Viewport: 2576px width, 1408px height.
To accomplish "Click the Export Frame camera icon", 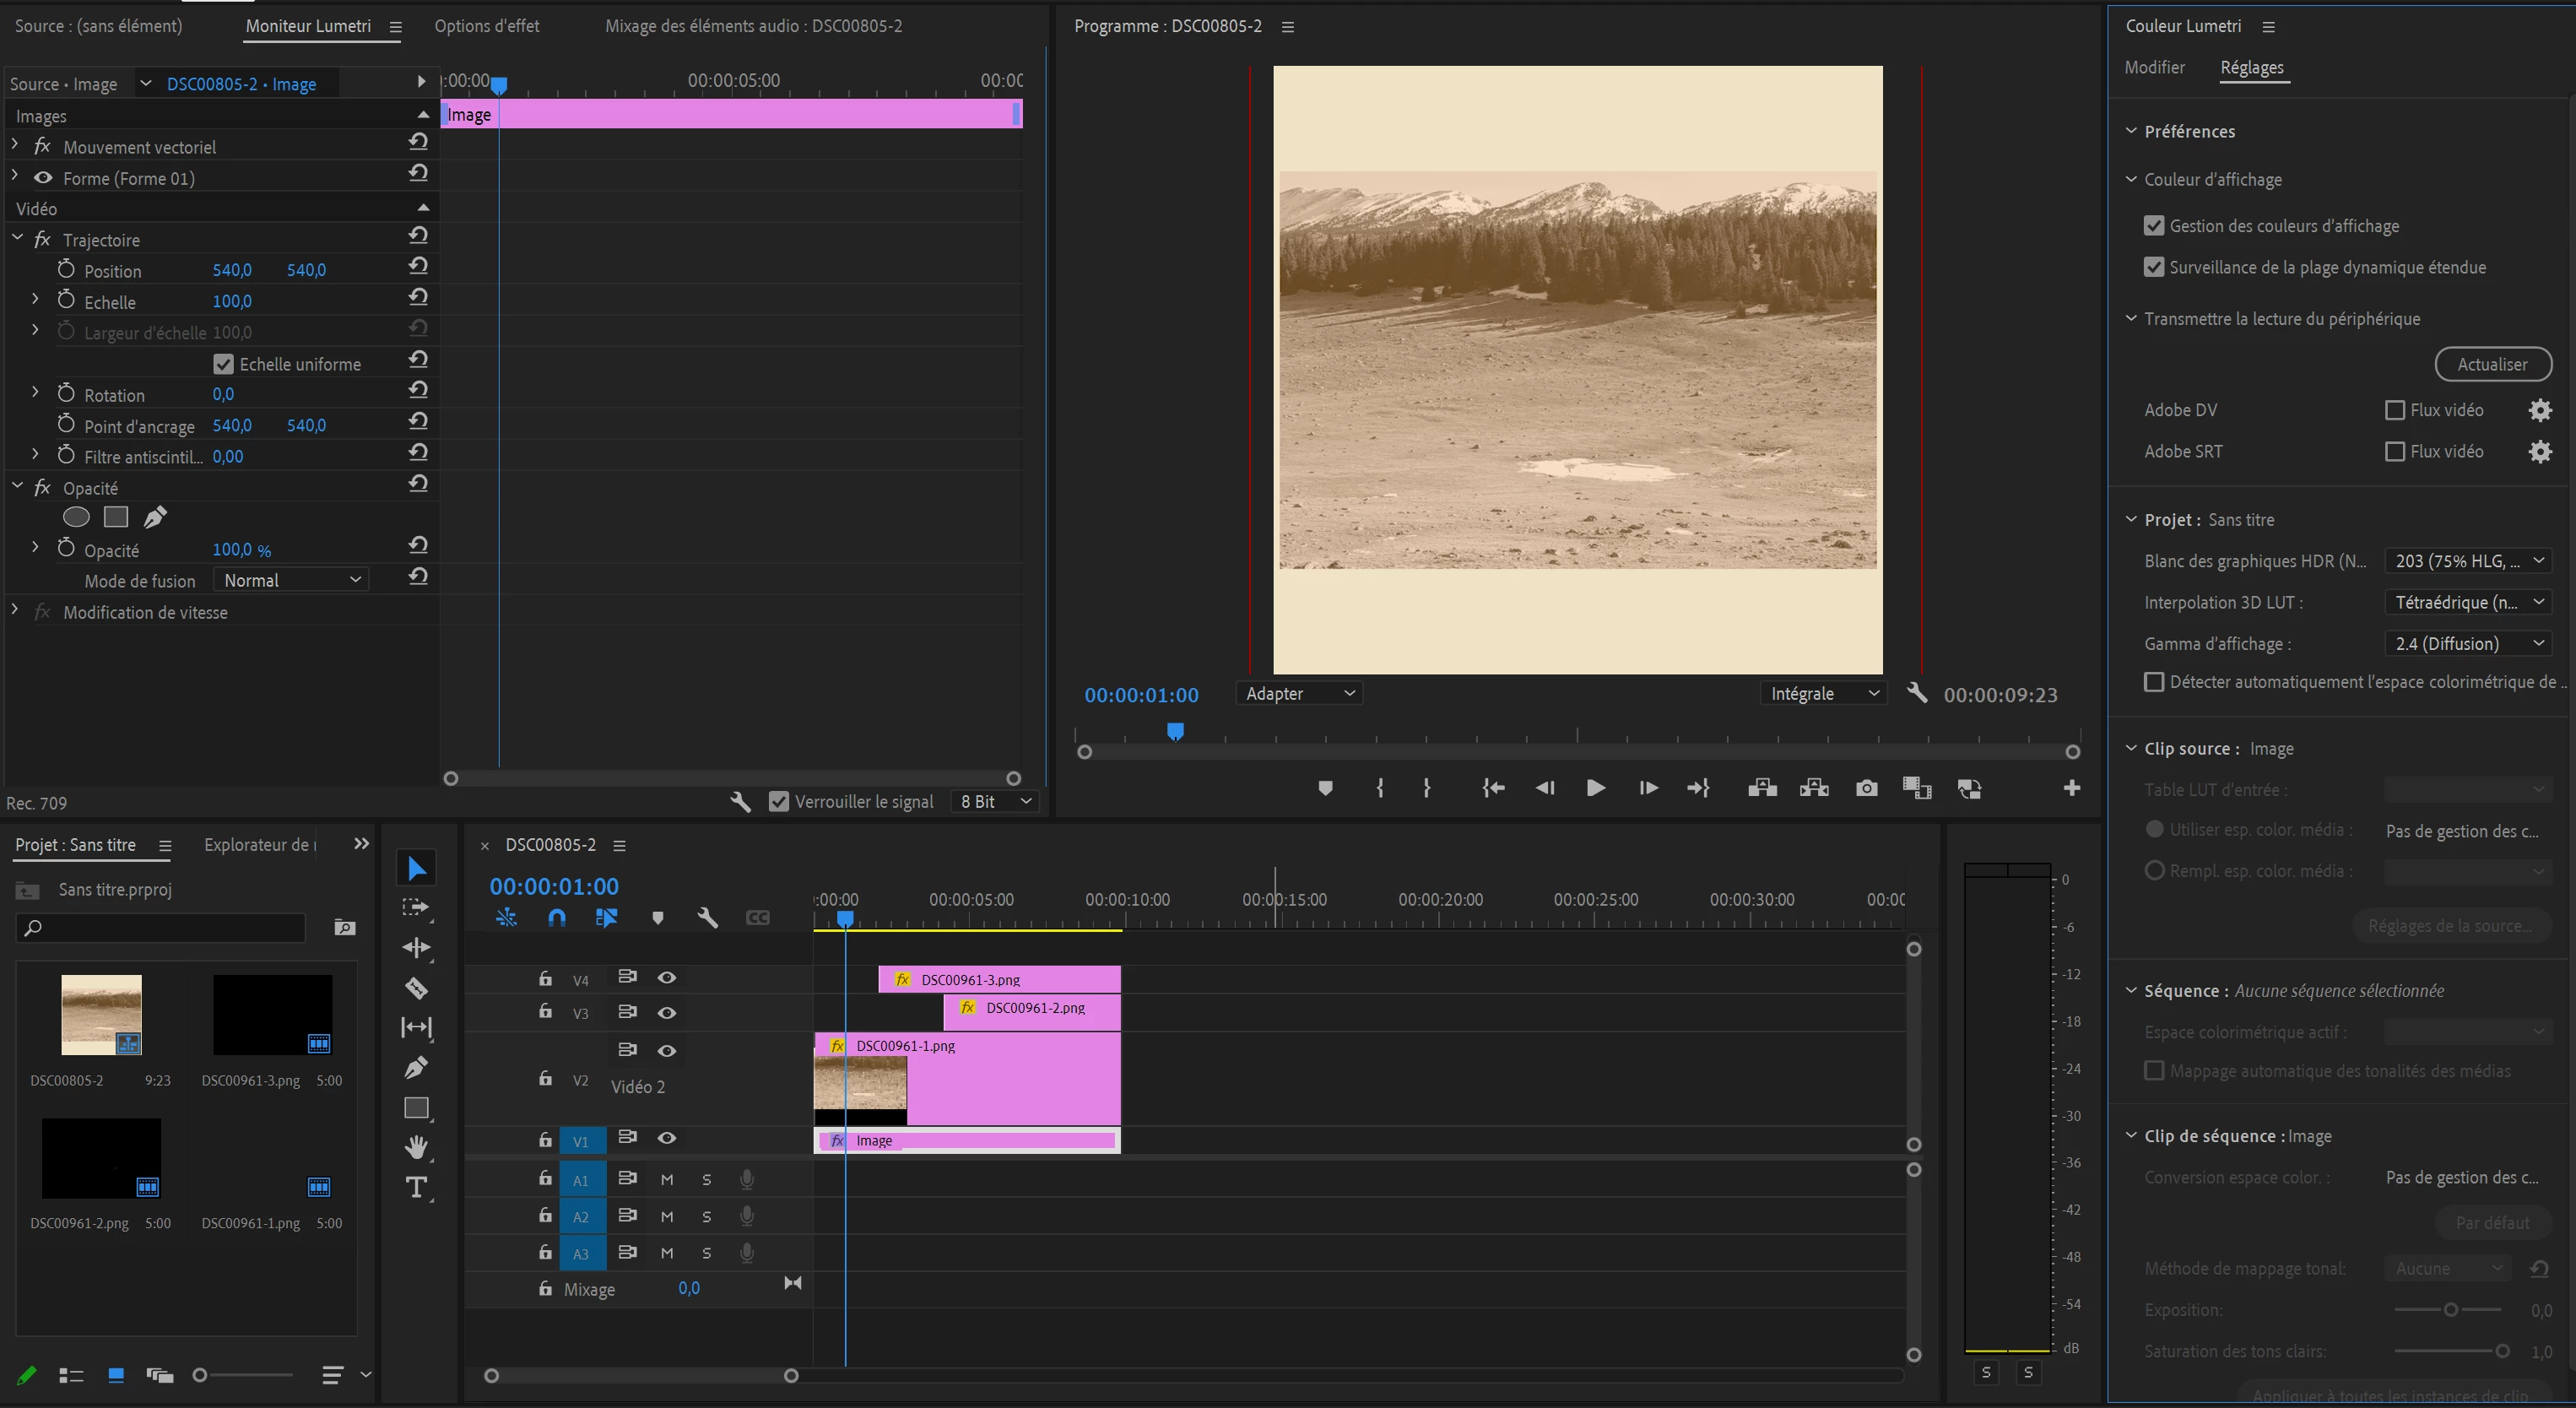I will pos(1866,788).
